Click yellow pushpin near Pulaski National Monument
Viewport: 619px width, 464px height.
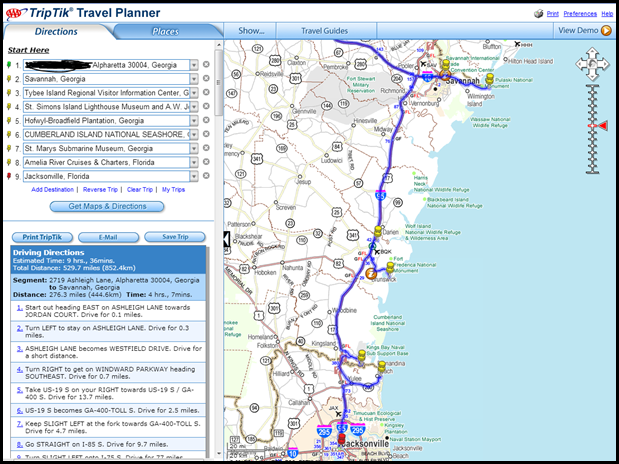tap(490, 78)
